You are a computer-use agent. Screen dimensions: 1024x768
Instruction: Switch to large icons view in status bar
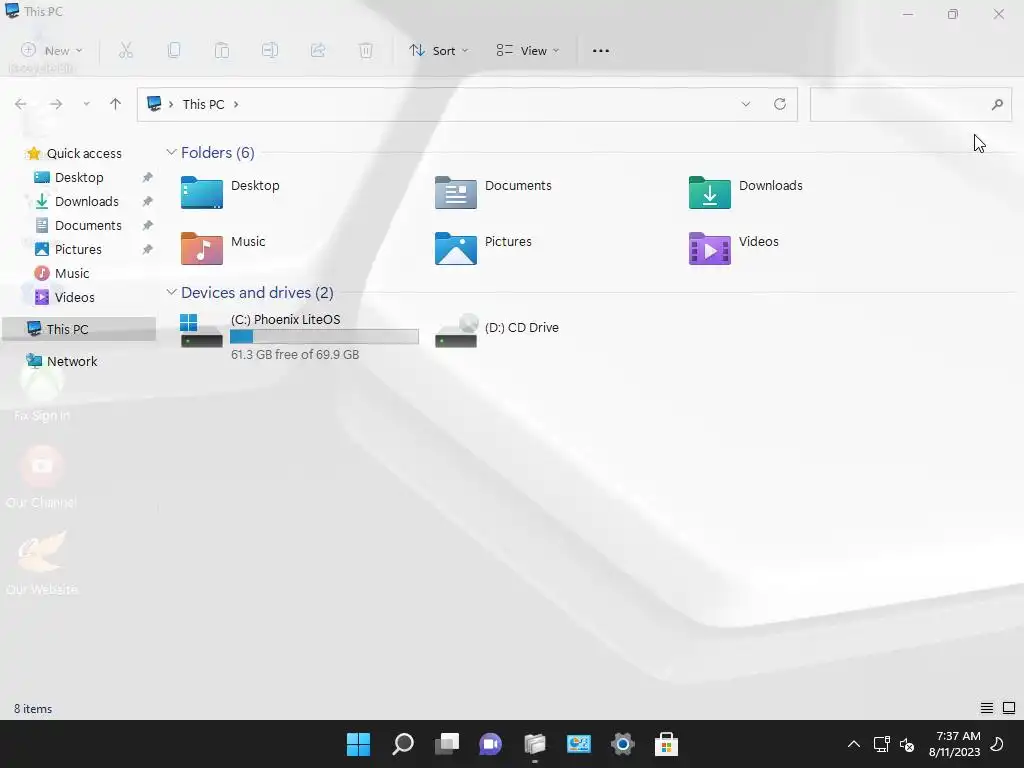point(1009,708)
